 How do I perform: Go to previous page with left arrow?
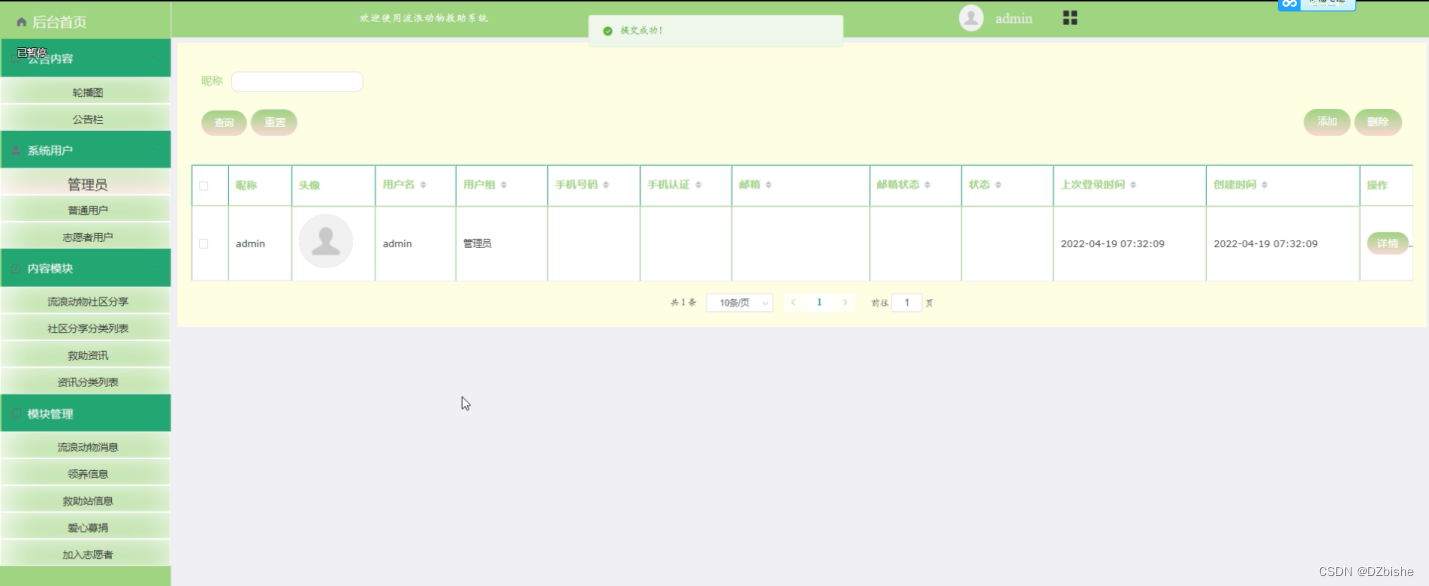click(794, 302)
